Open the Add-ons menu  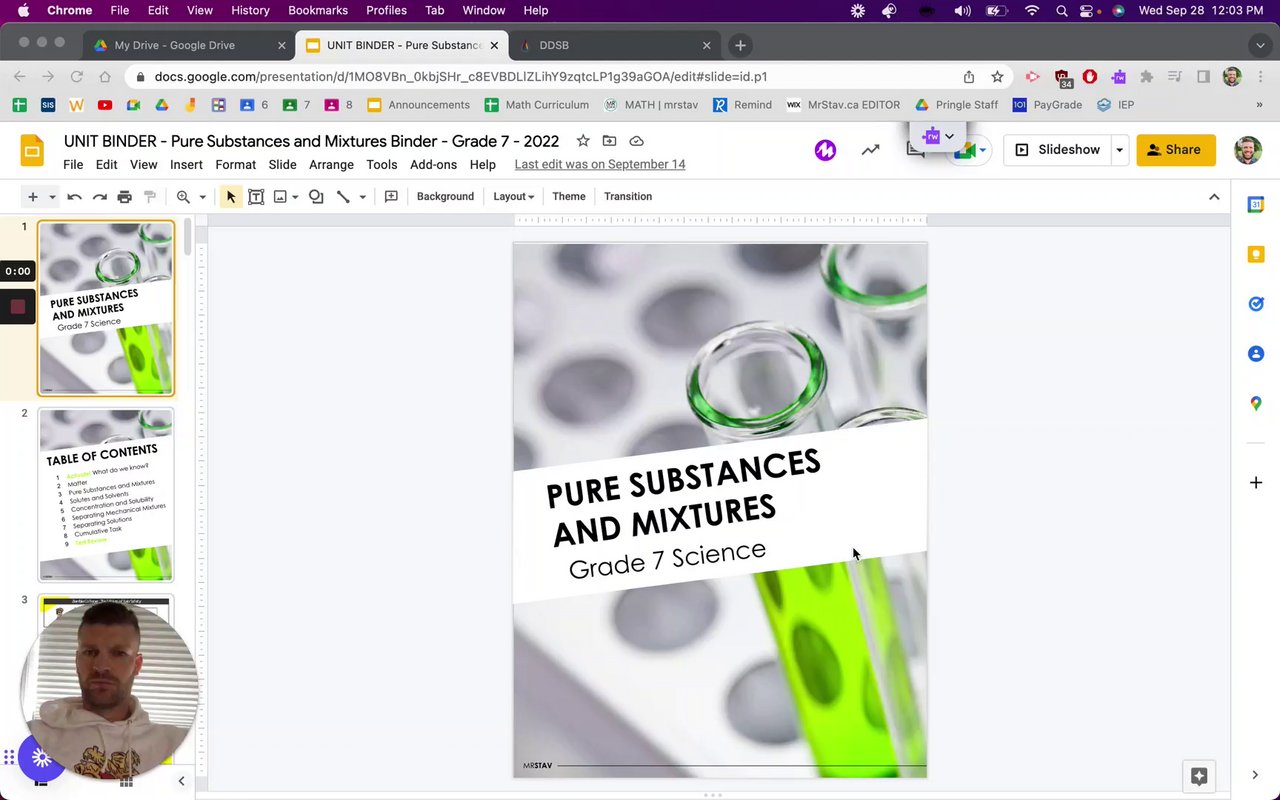[x=433, y=165]
